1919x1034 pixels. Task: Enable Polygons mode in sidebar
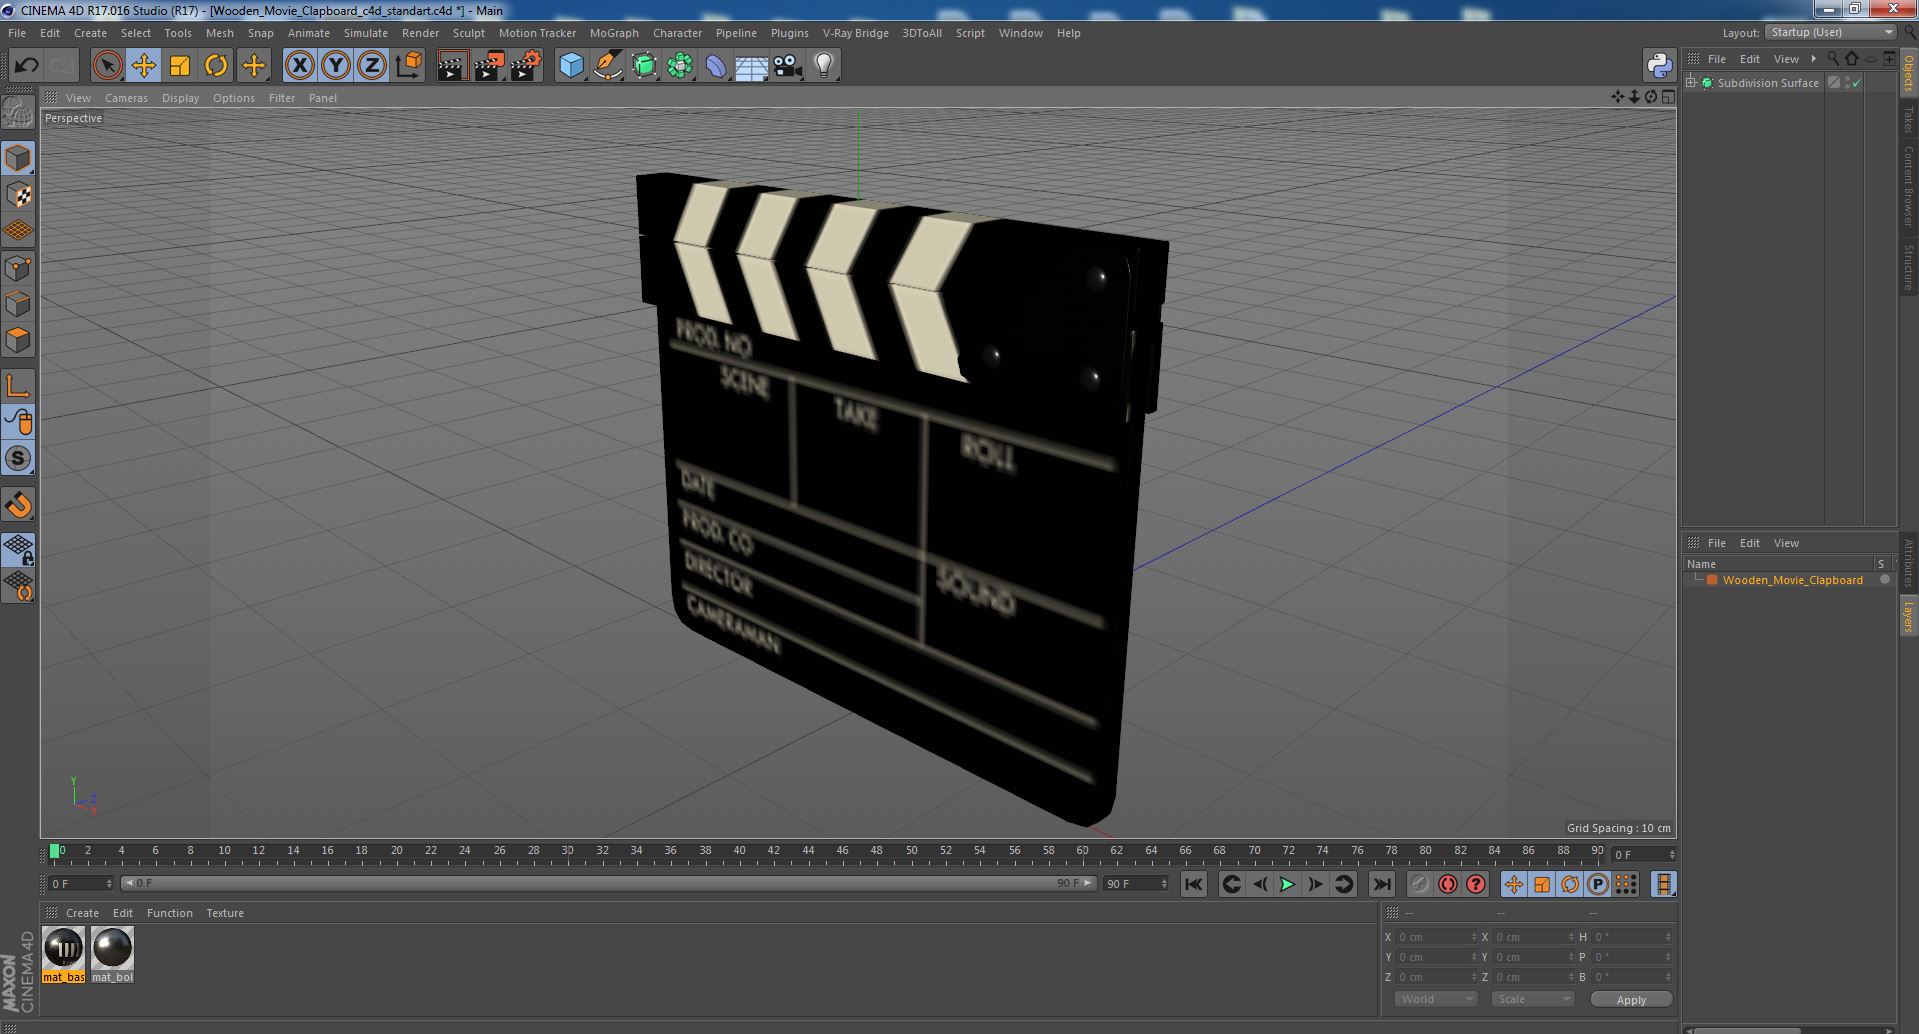18,340
